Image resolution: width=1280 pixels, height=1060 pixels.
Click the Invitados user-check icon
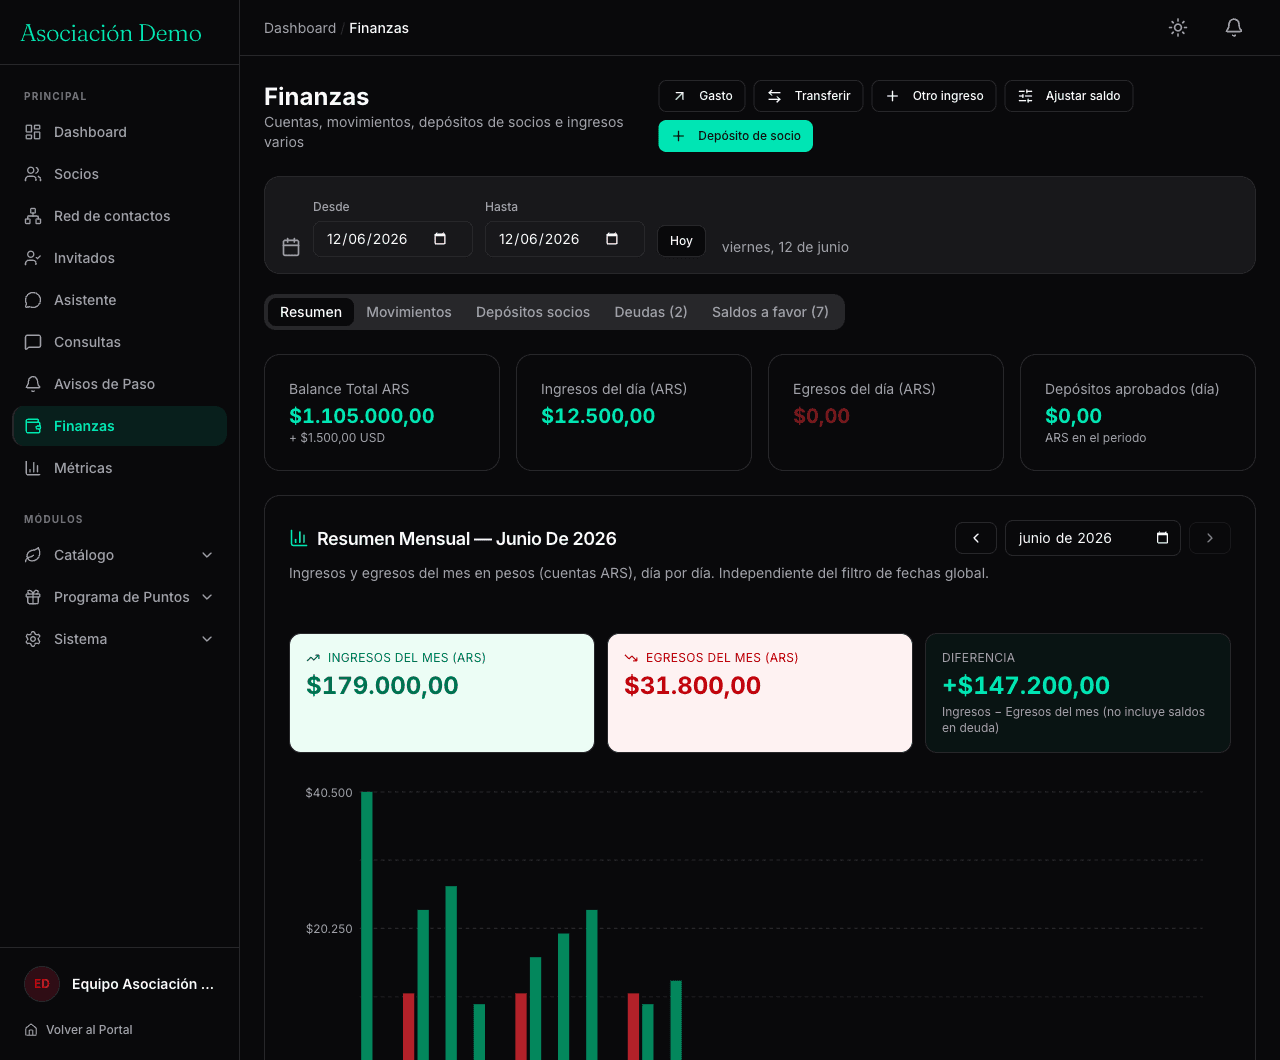click(33, 258)
